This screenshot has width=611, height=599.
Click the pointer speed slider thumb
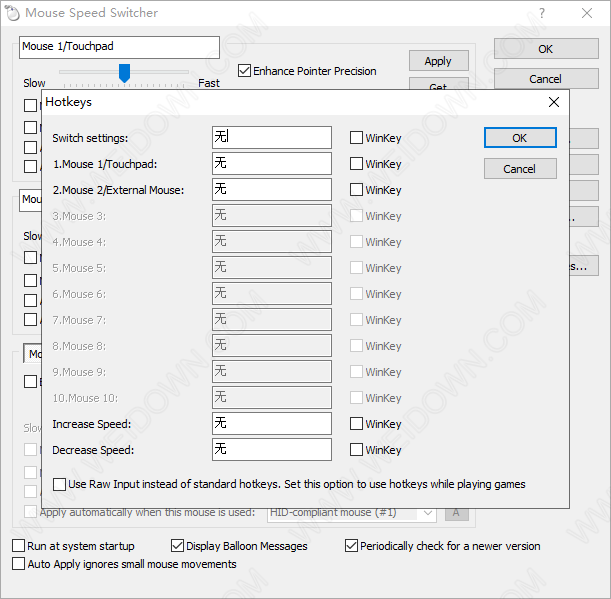point(124,72)
